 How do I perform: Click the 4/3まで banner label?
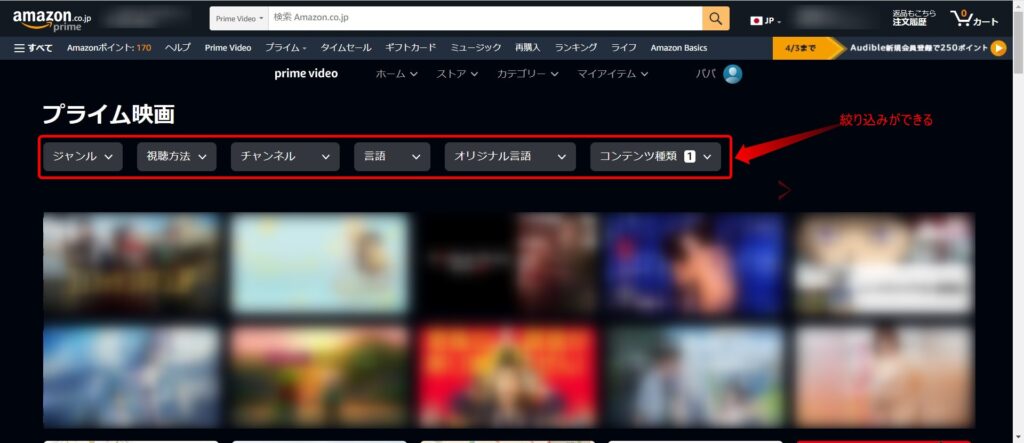[x=800, y=48]
